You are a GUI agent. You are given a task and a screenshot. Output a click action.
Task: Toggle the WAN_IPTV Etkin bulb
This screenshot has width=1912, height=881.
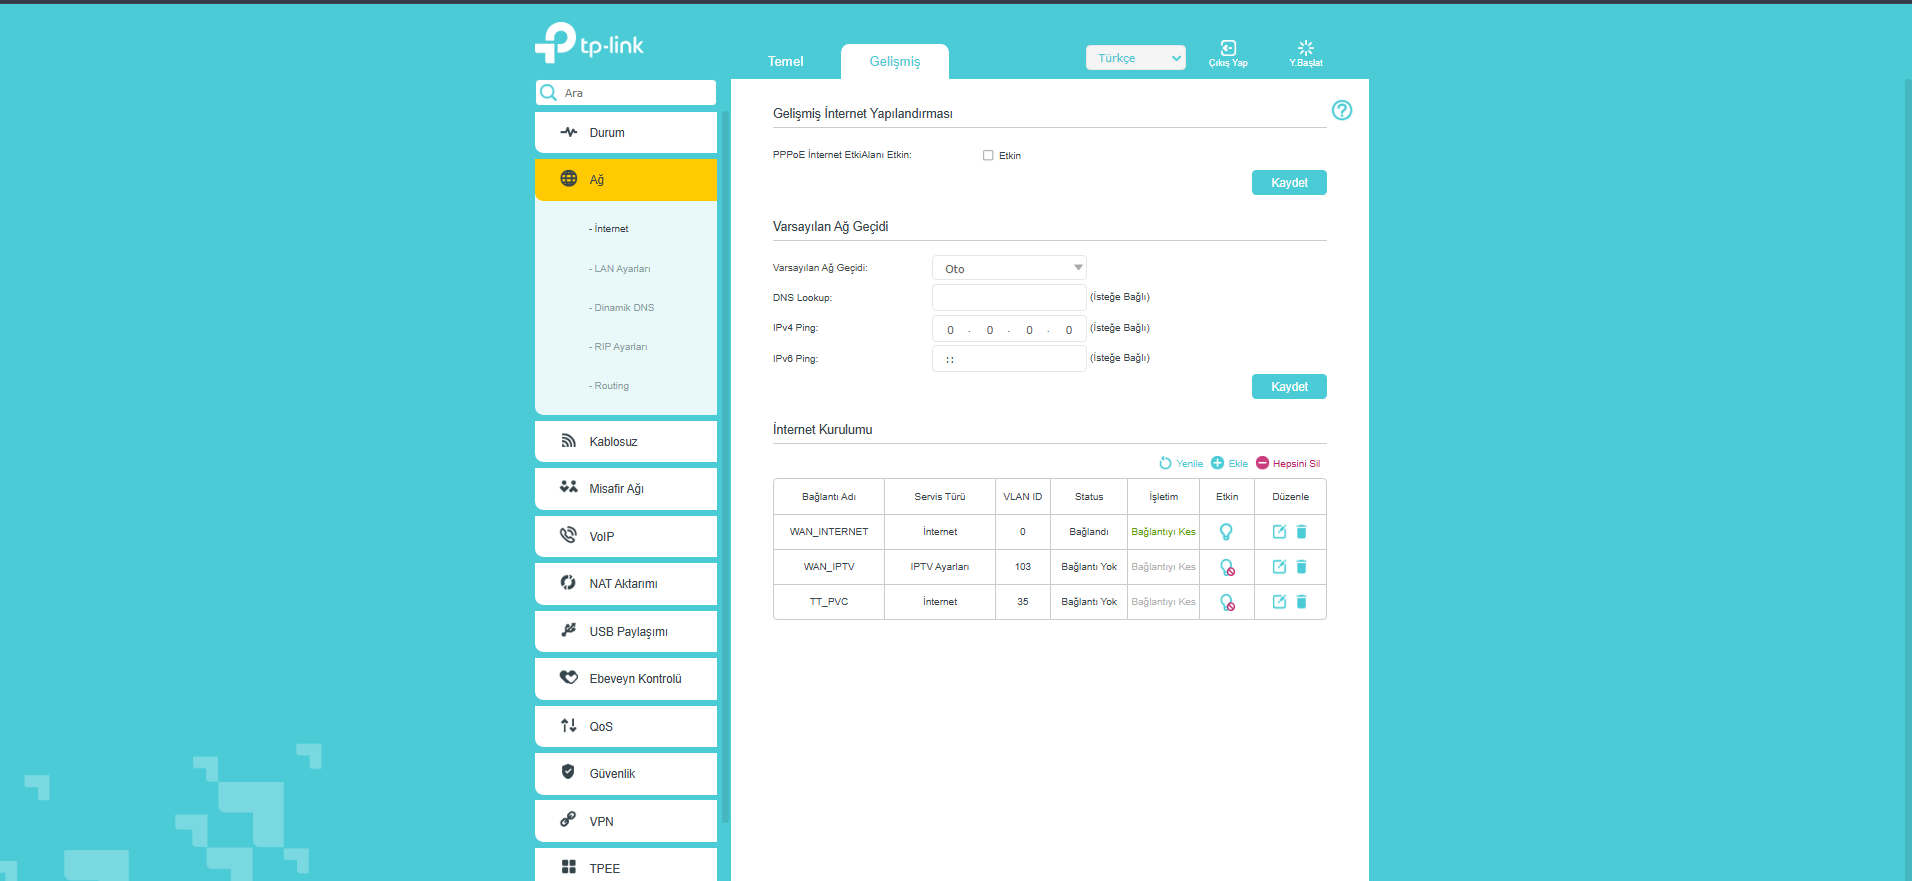pyautogui.click(x=1227, y=567)
